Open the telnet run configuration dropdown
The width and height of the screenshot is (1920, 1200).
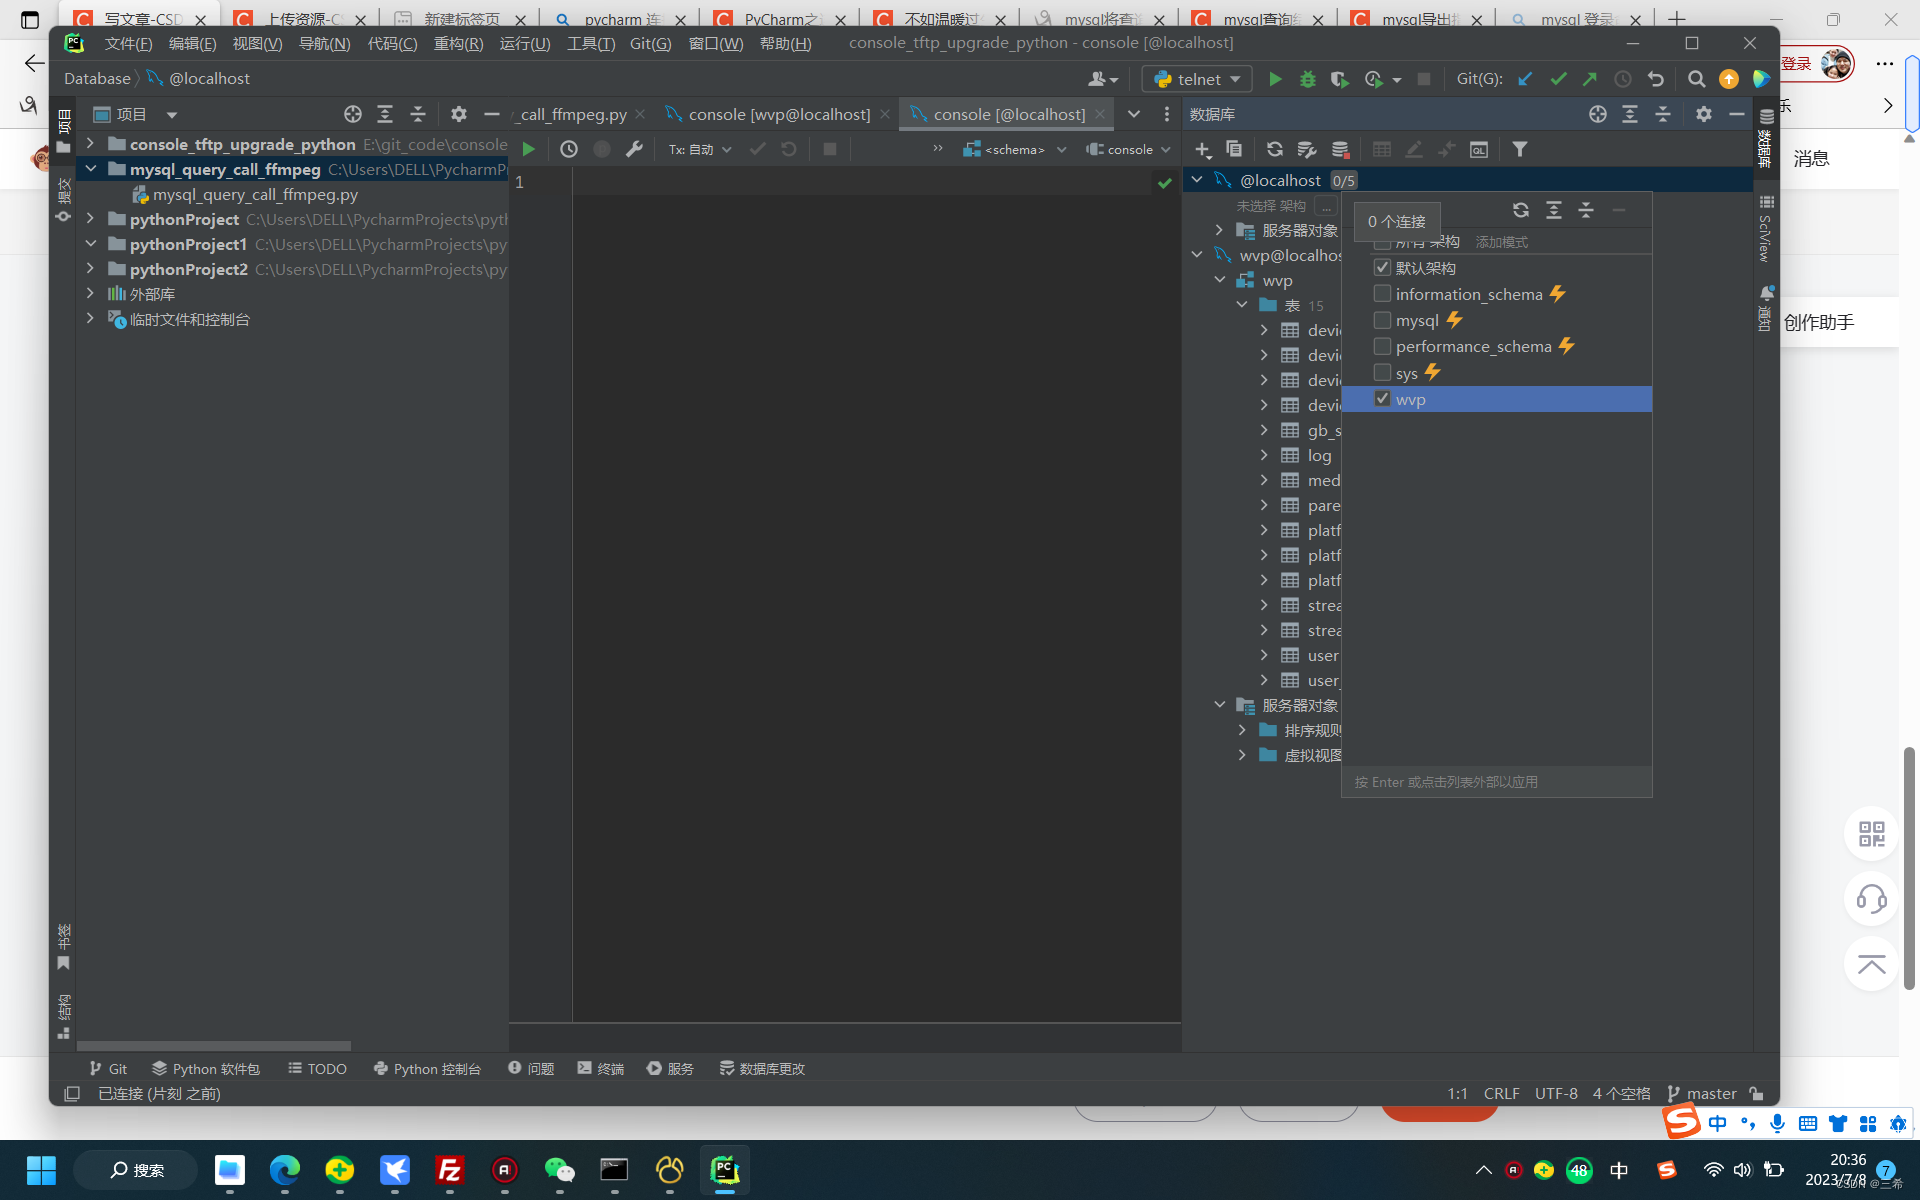point(1197,79)
